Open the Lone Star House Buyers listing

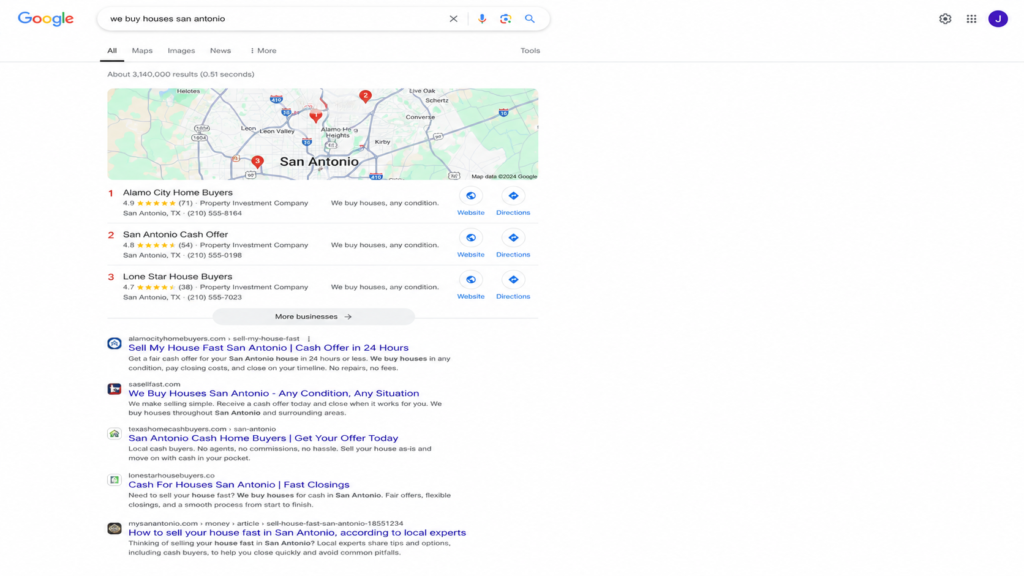[x=178, y=276]
